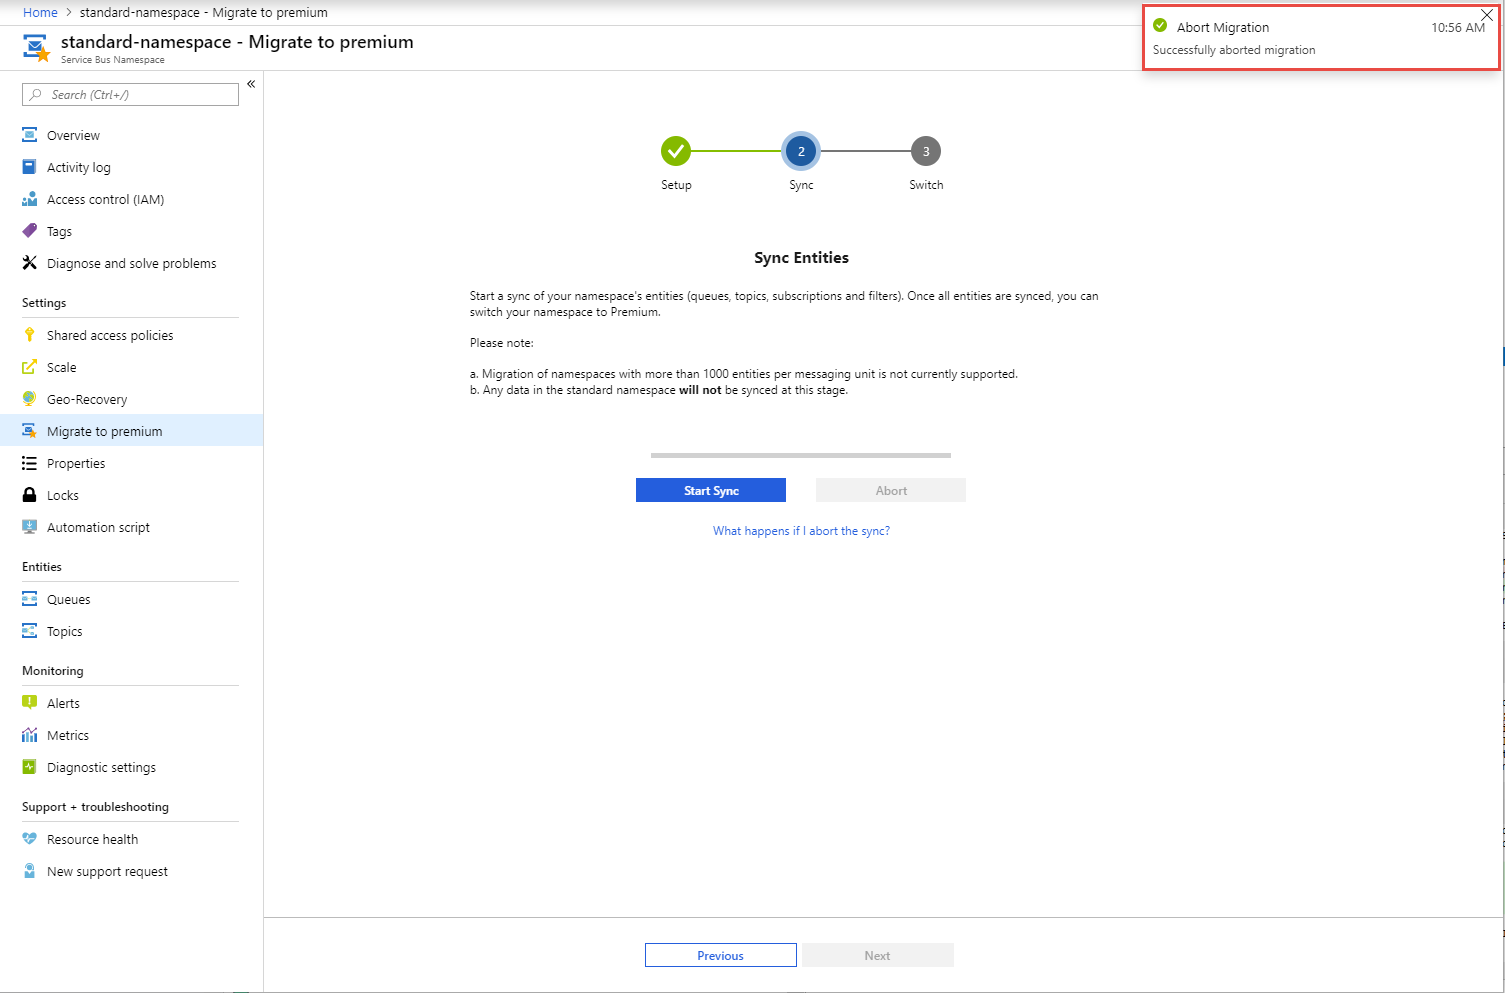Open the Automation script page
This screenshot has height=993, width=1505.
[x=98, y=526]
